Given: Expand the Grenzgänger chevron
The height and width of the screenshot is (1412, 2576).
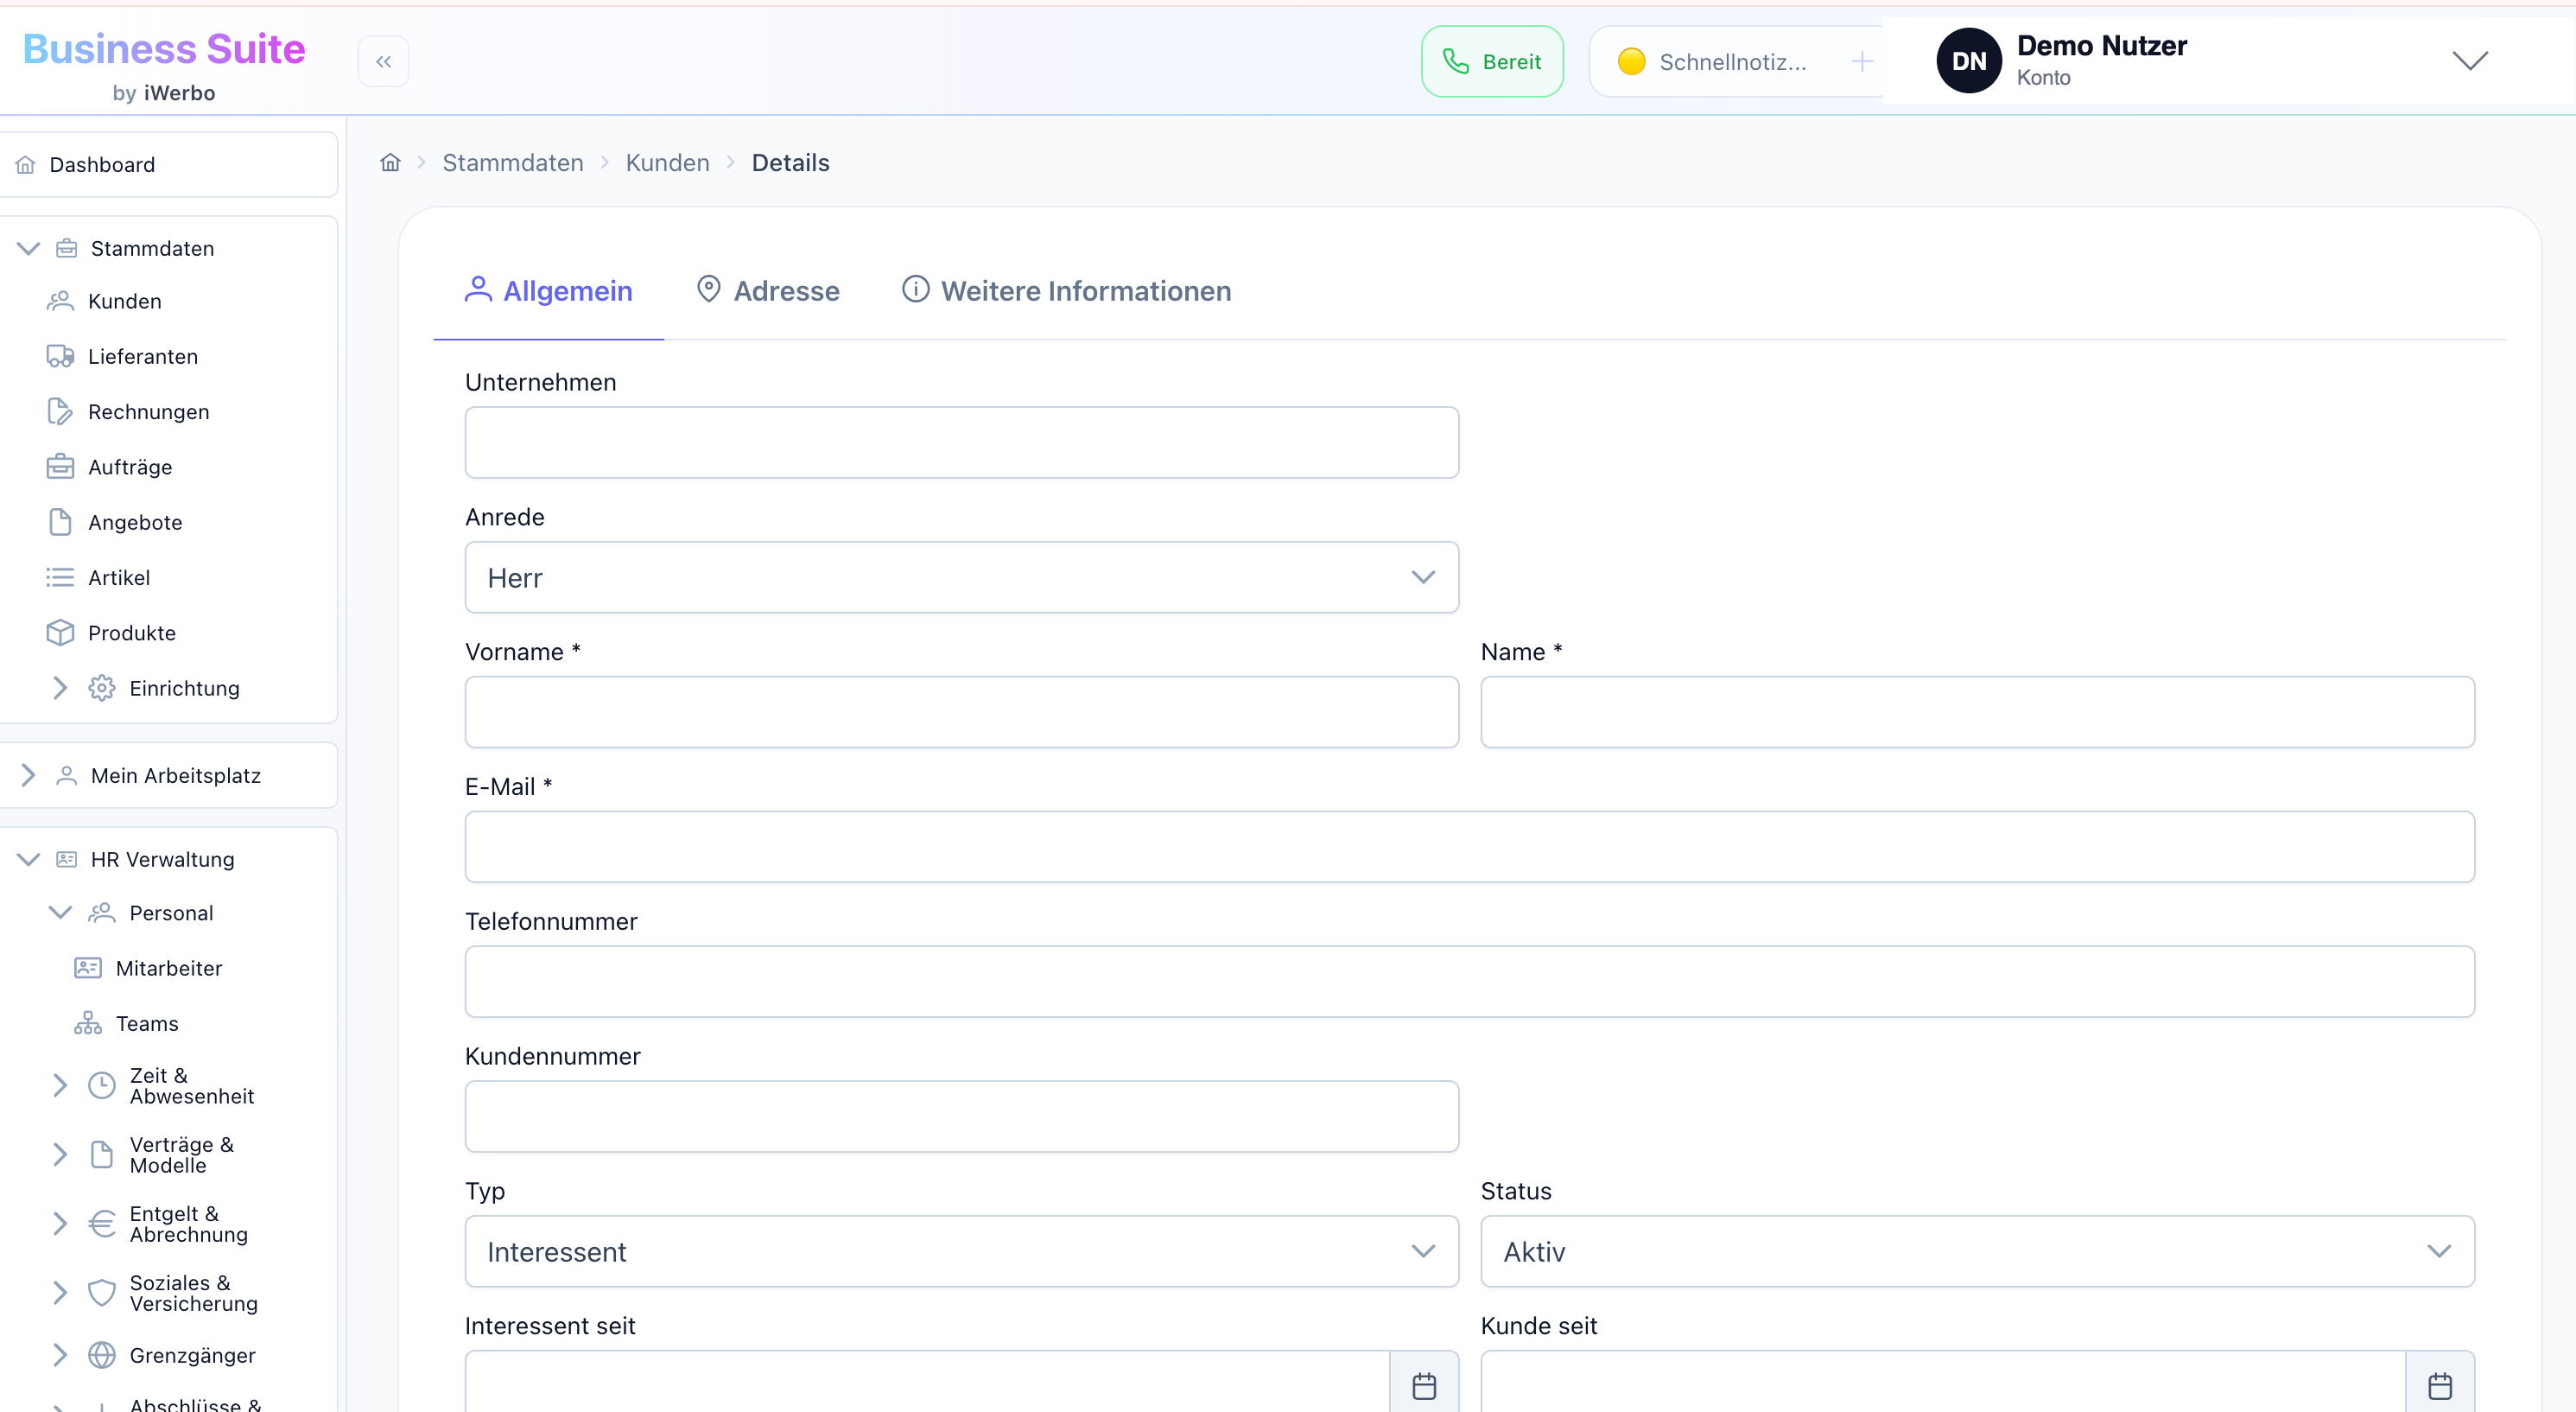Looking at the screenshot, I should [x=60, y=1355].
